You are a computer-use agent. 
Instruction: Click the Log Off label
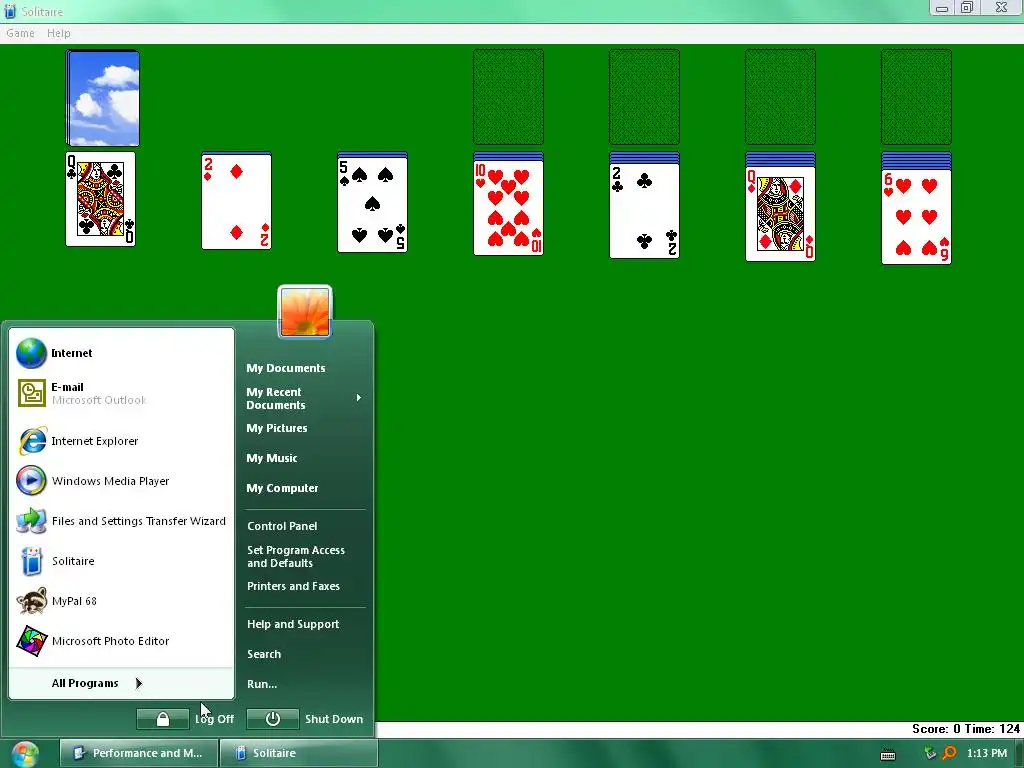click(x=214, y=719)
